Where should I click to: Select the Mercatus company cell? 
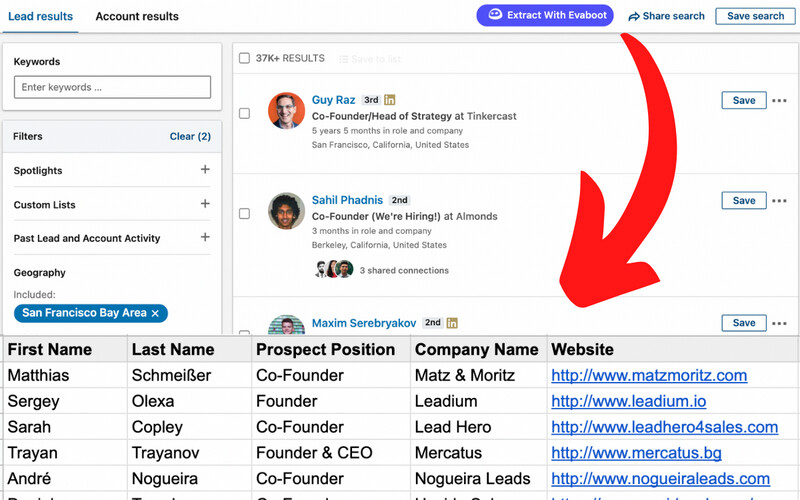pos(479,453)
